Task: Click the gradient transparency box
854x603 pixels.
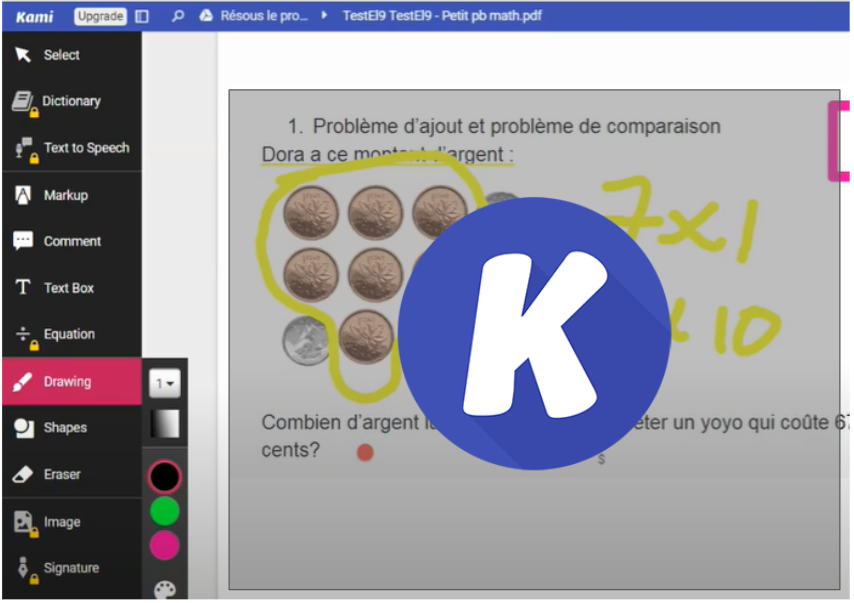Action: pos(164,424)
